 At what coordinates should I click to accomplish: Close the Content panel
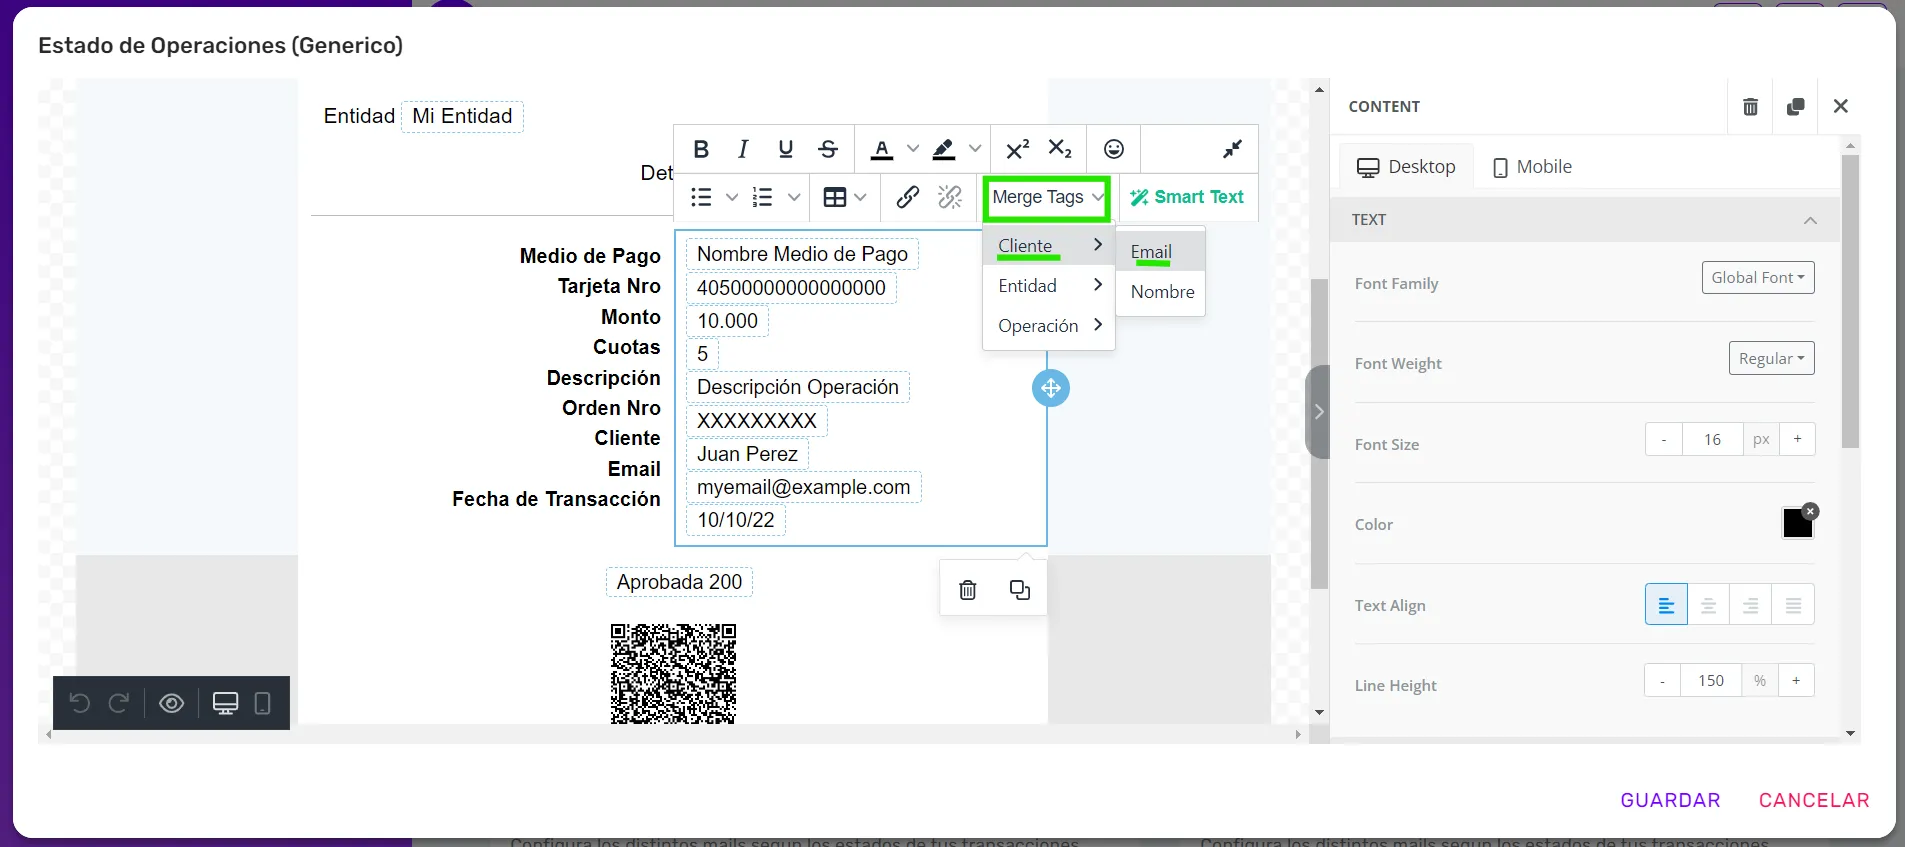[x=1840, y=106]
